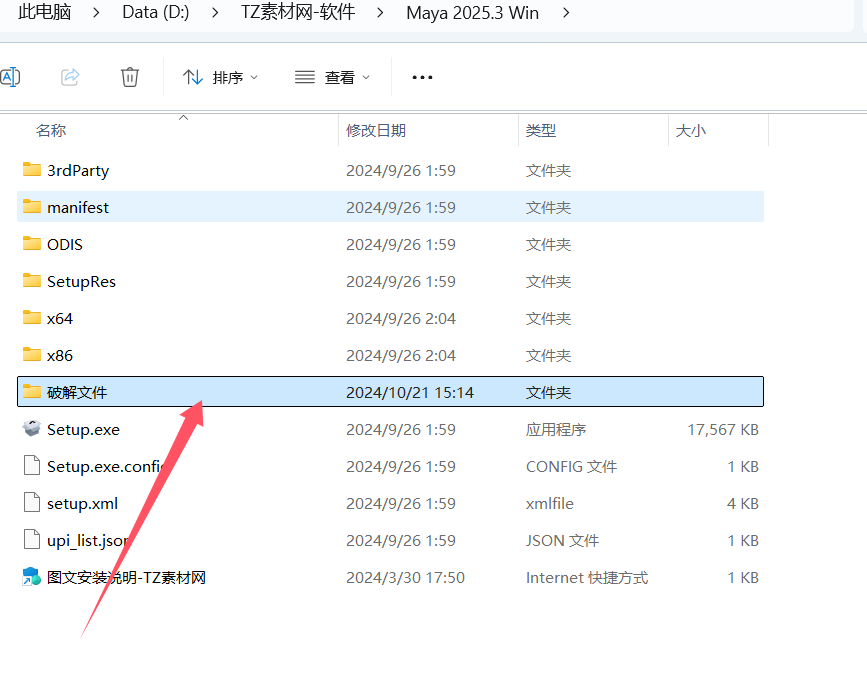This screenshot has height=678, width=867.
Task: Click 此电脑 in the address breadcrumb
Action: (x=44, y=12)
